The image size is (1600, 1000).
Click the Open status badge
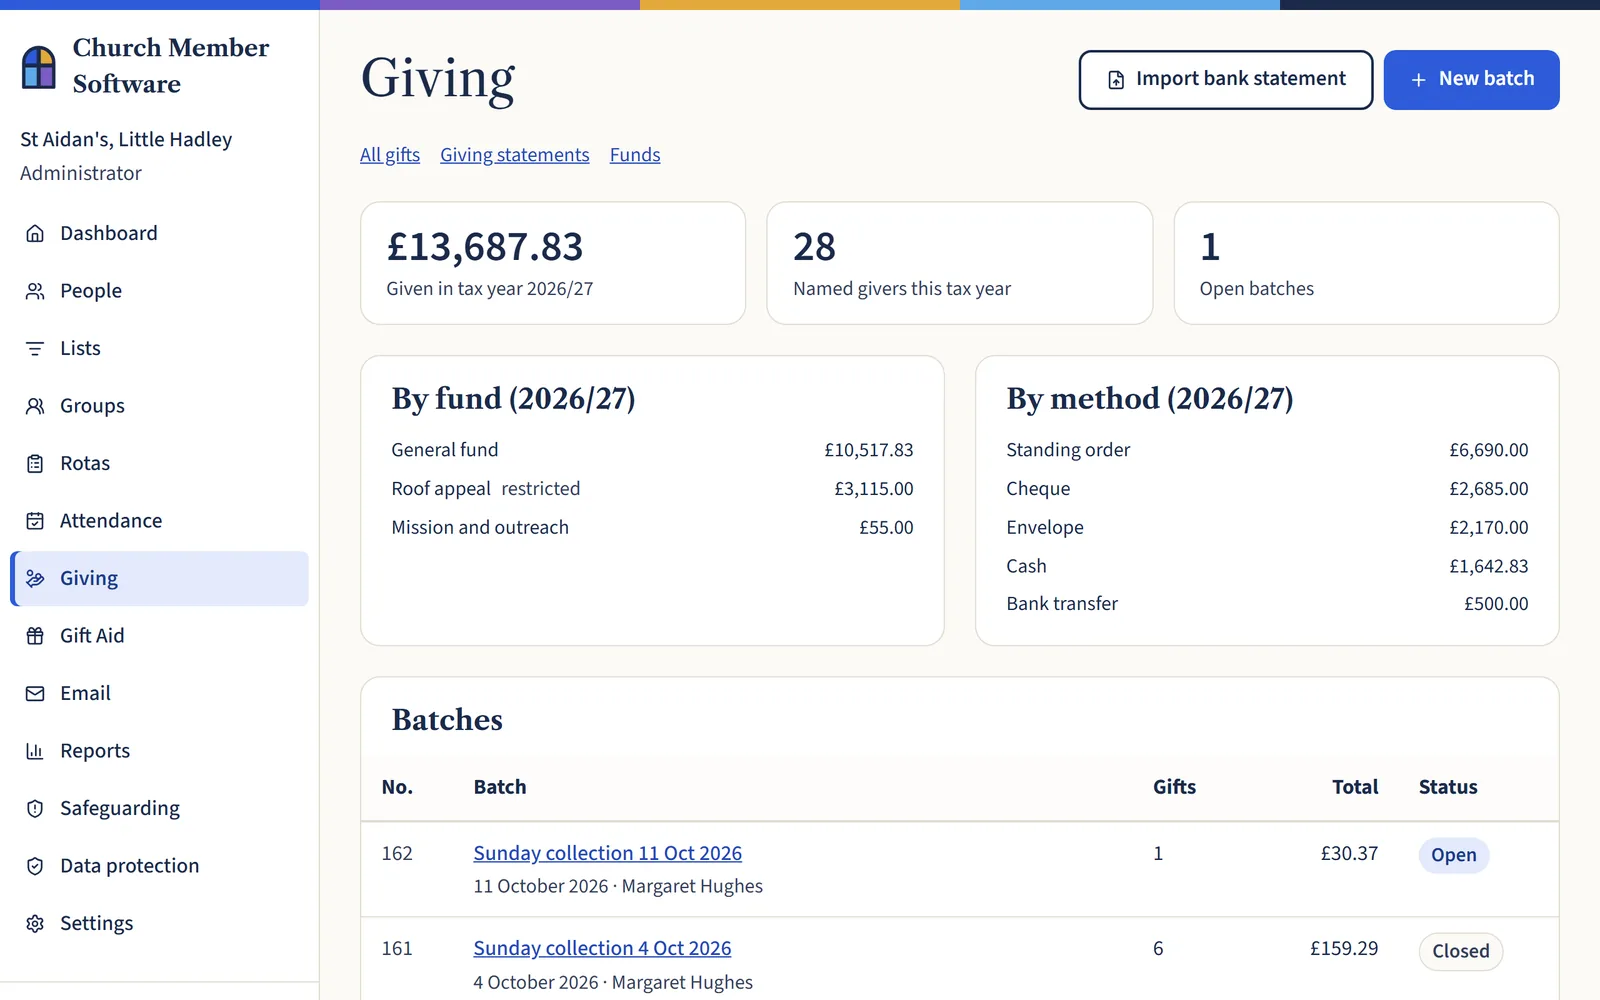click(1454, 855)
